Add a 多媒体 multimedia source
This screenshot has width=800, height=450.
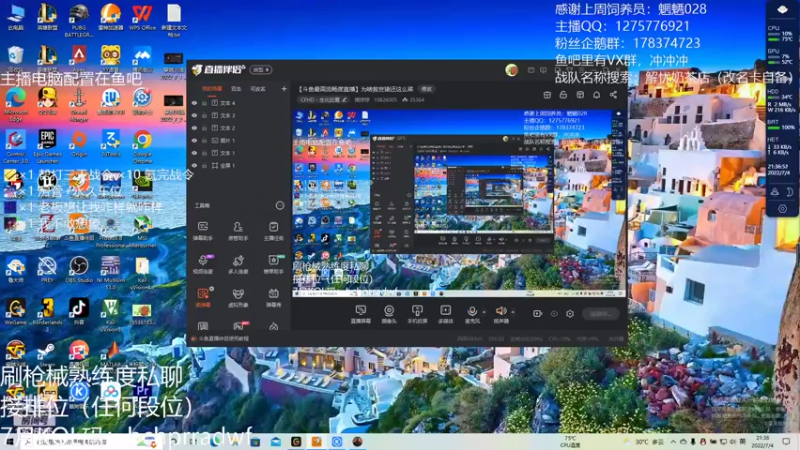[x=445, y=314]
